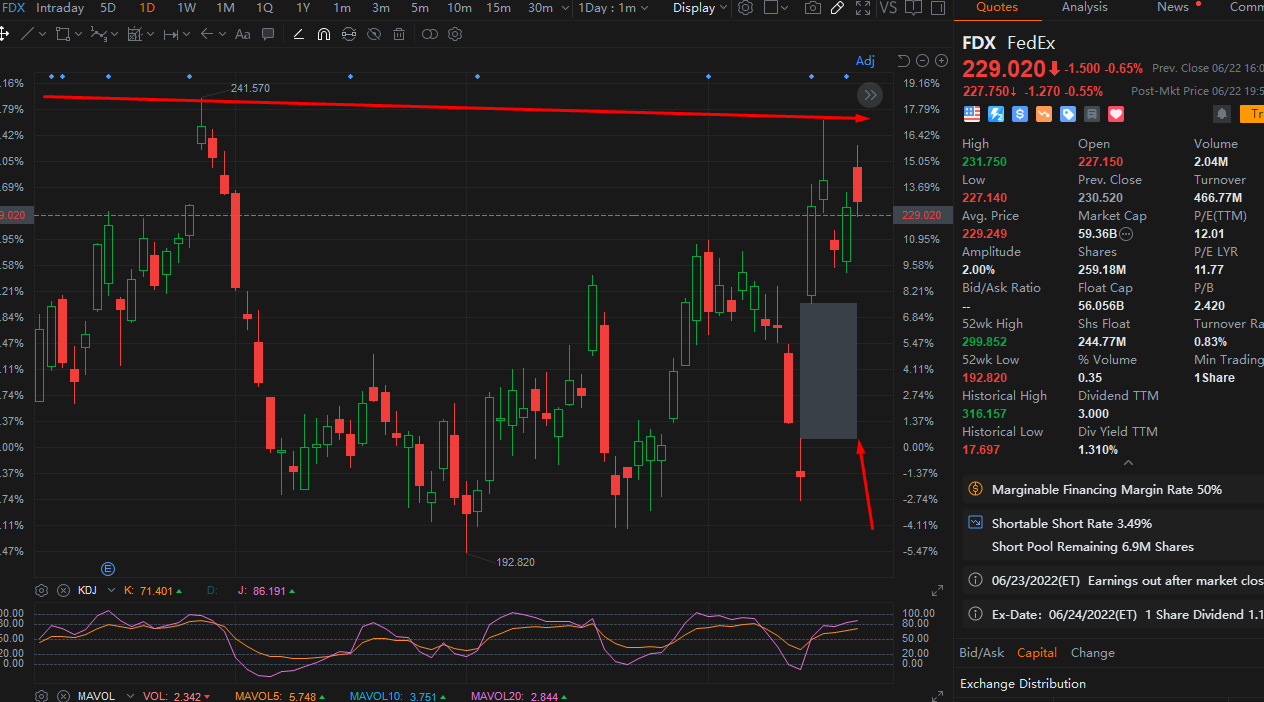Toggle the Adj price adjustment

pyautogui.click(x=865, y=61)
